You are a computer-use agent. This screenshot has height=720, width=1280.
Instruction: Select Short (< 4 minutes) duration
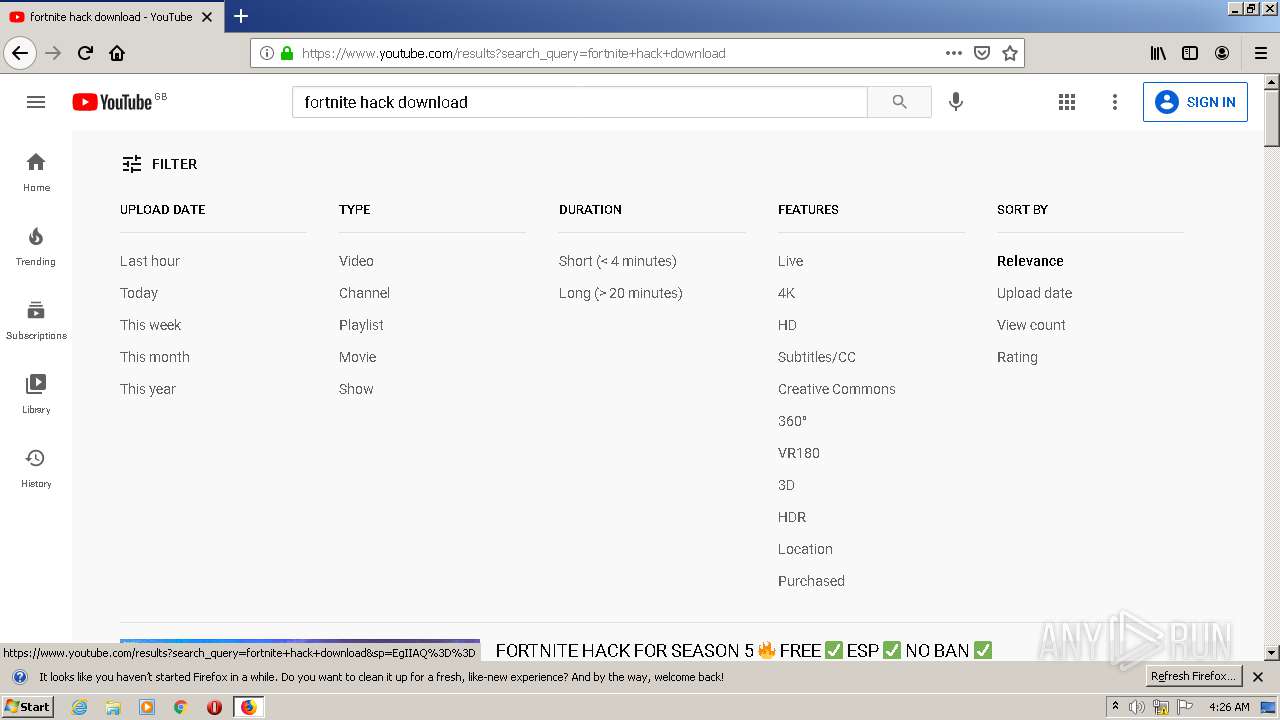pos(618,261)
